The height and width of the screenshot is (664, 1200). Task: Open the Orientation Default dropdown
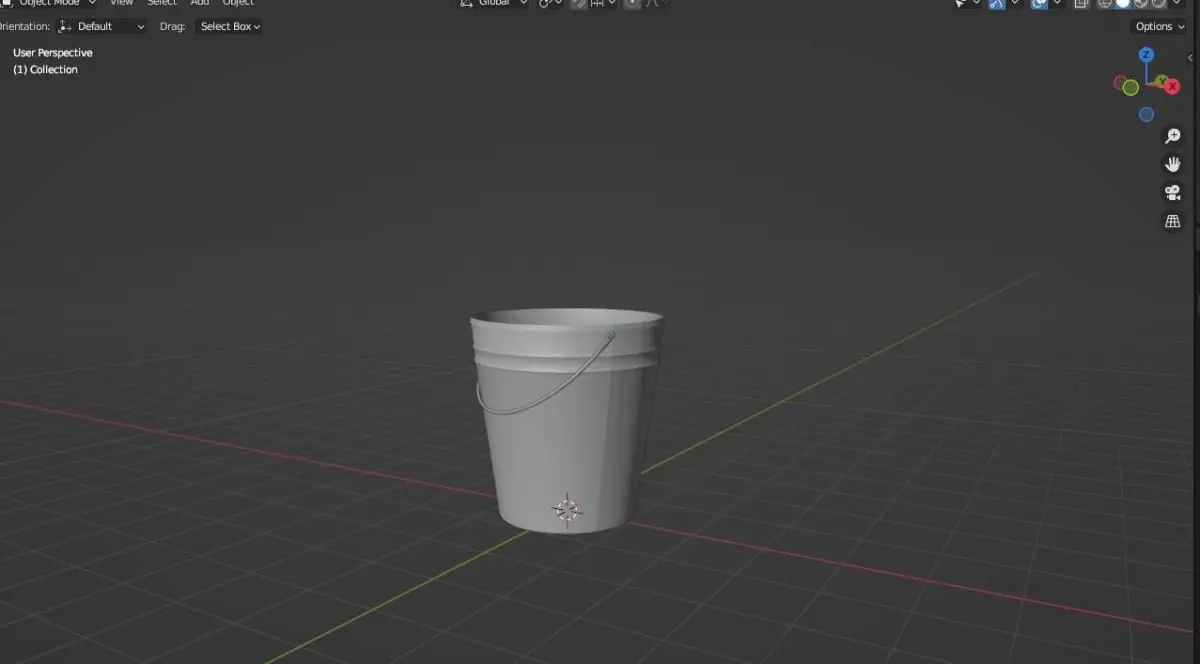coord(102,27)
